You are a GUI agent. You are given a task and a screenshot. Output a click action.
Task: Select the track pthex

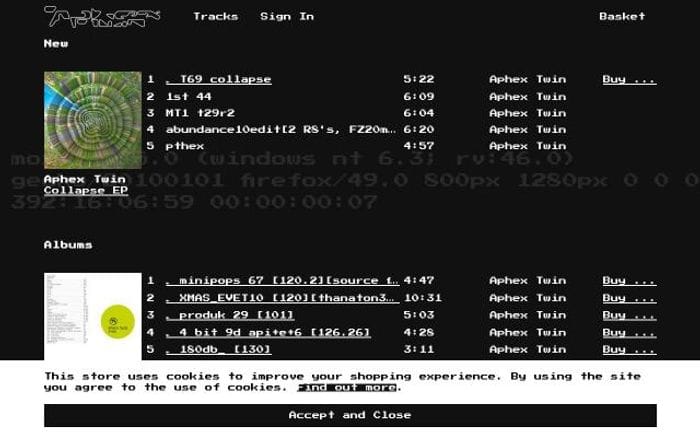[185, 146]
